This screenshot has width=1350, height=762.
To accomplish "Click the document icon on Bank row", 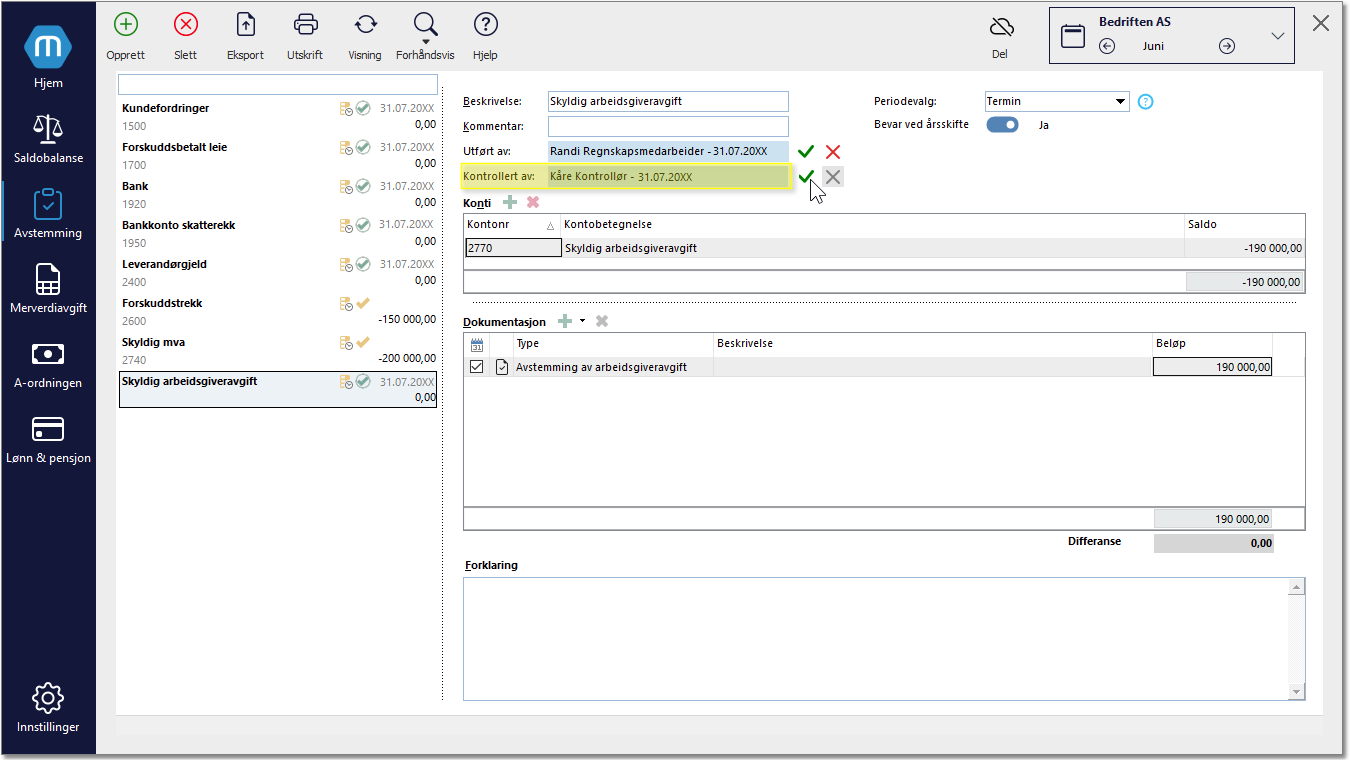I will coord(346,186).
